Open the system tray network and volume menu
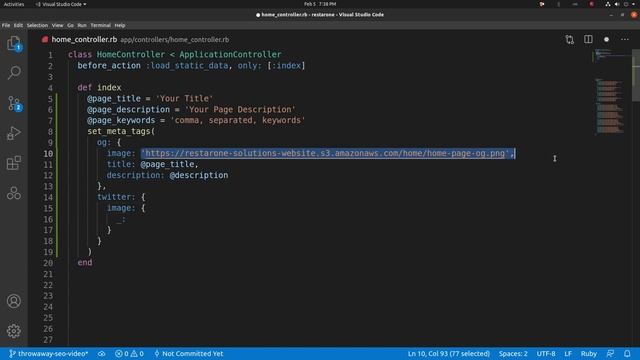The height and width of the screenshot is (360, 640). pos(620,4)
